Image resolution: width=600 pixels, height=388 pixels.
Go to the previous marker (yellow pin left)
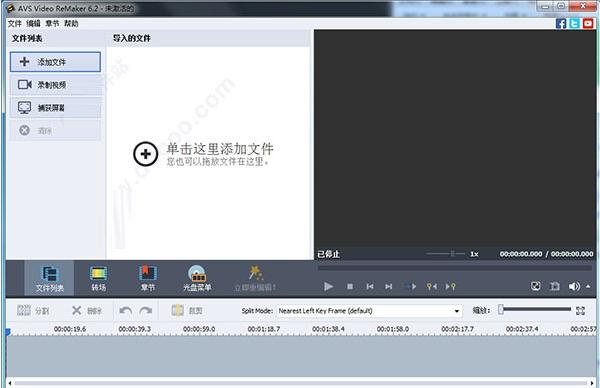click(432, 286)
